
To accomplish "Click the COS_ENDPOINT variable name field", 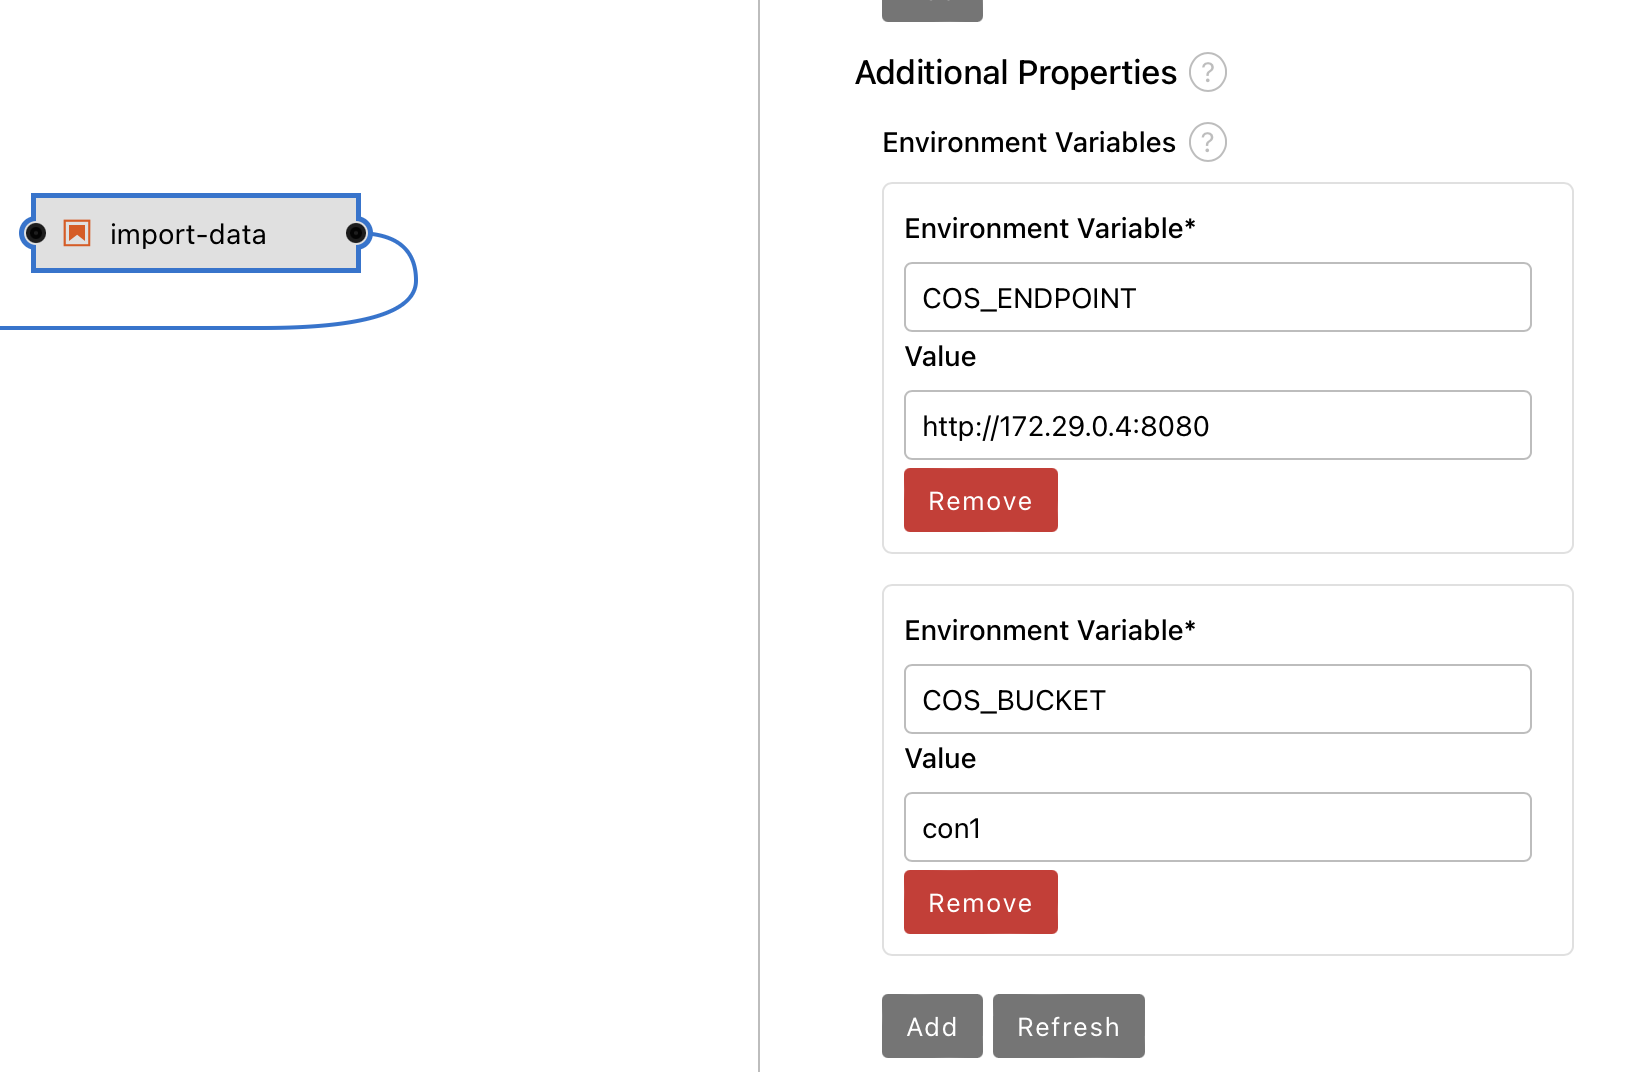I will [x=1217, y=297].
